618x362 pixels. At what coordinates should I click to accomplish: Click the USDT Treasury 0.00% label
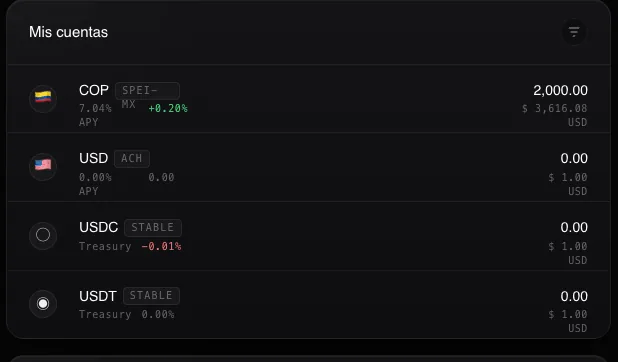[x=127, y=315]
